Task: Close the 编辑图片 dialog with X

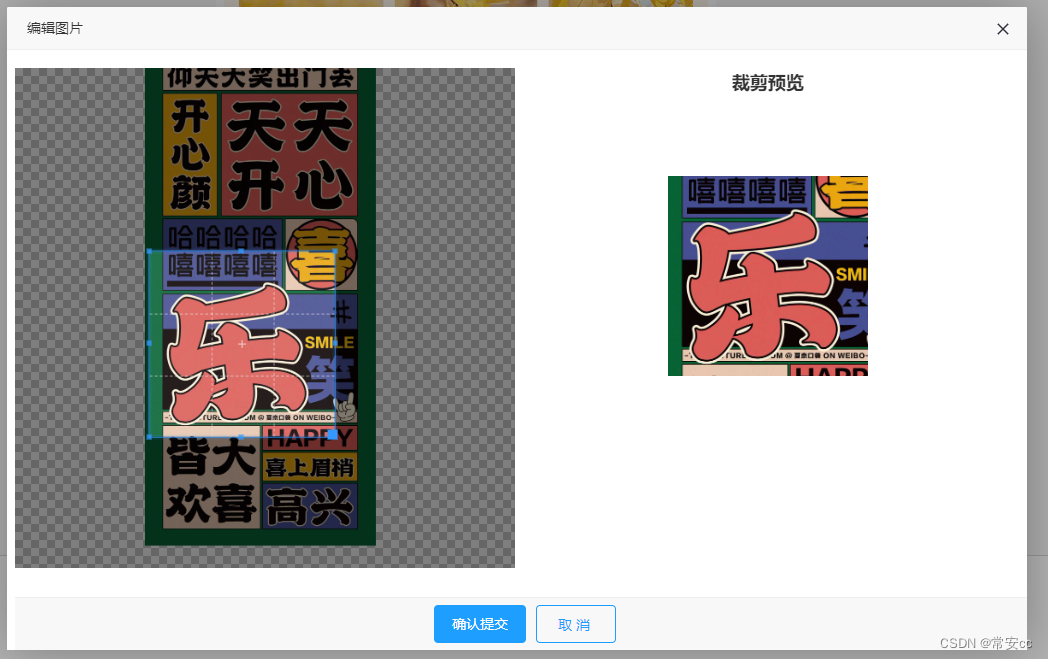Action: (1003, 29)
